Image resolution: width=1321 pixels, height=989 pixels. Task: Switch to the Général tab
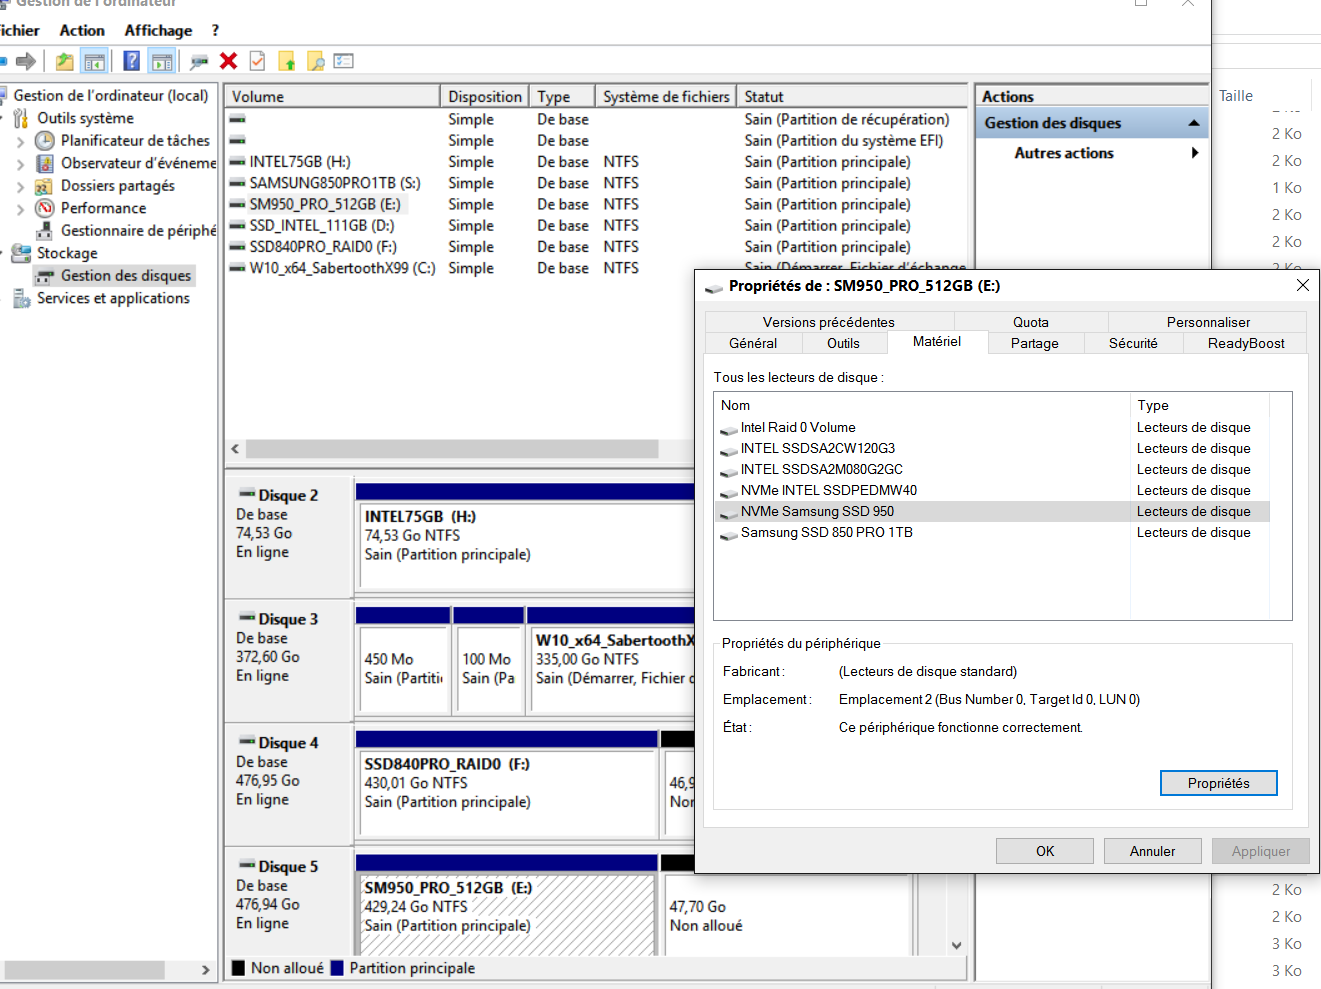point(753,343)
